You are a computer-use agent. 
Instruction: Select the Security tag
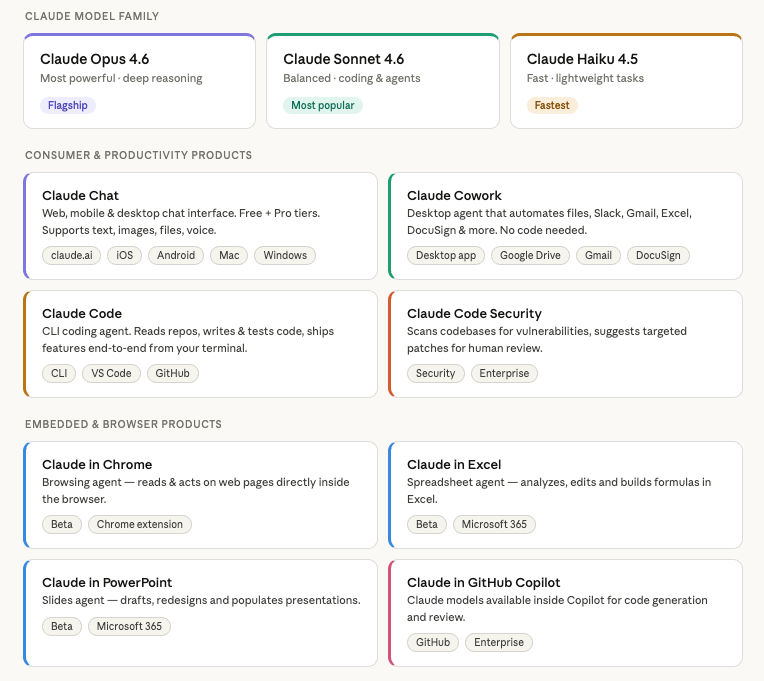(x=436, y=373)
